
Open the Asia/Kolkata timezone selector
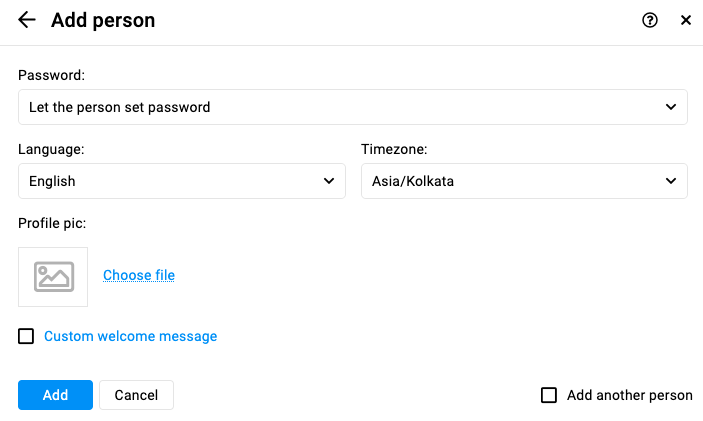[524, 181]
